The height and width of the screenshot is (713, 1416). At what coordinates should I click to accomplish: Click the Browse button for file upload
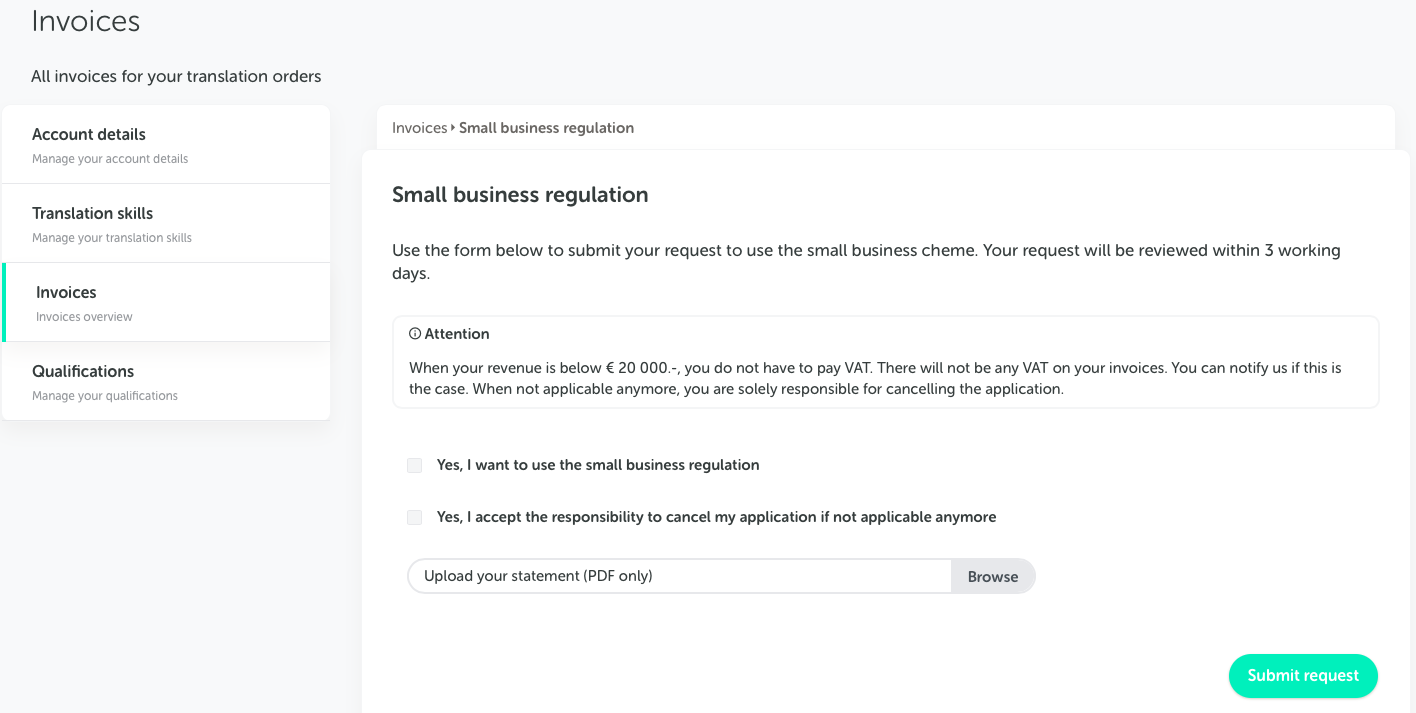(992, 576)
